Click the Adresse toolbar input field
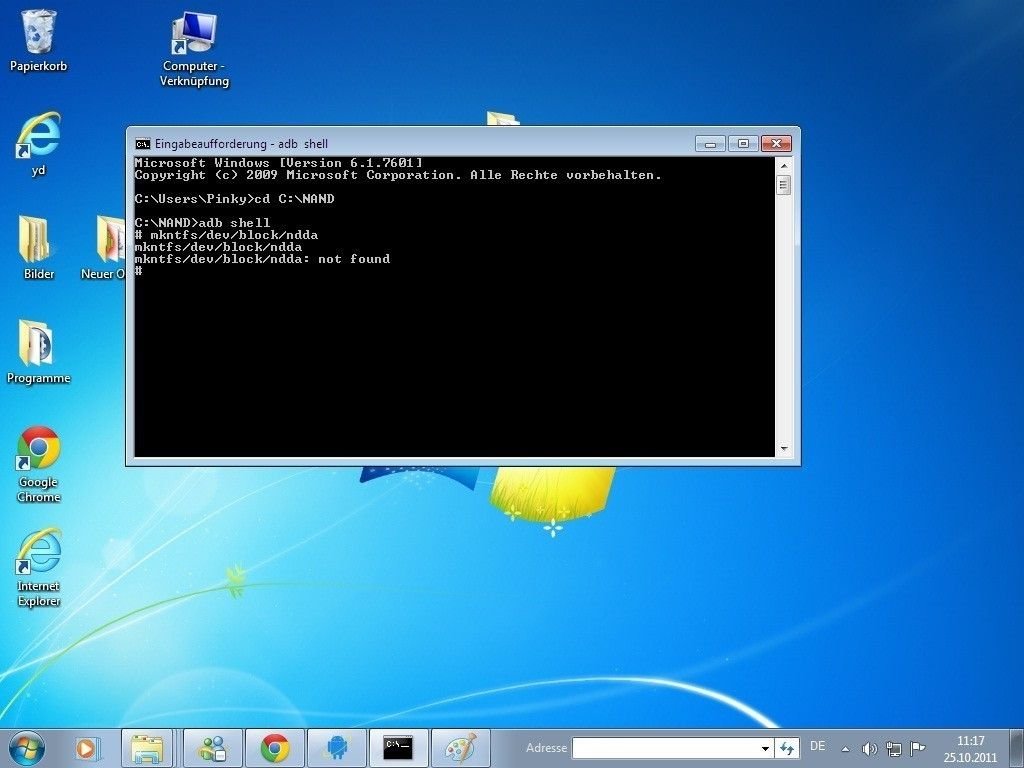The height and width of the screenshot is (768, 1024). point(665,748)
